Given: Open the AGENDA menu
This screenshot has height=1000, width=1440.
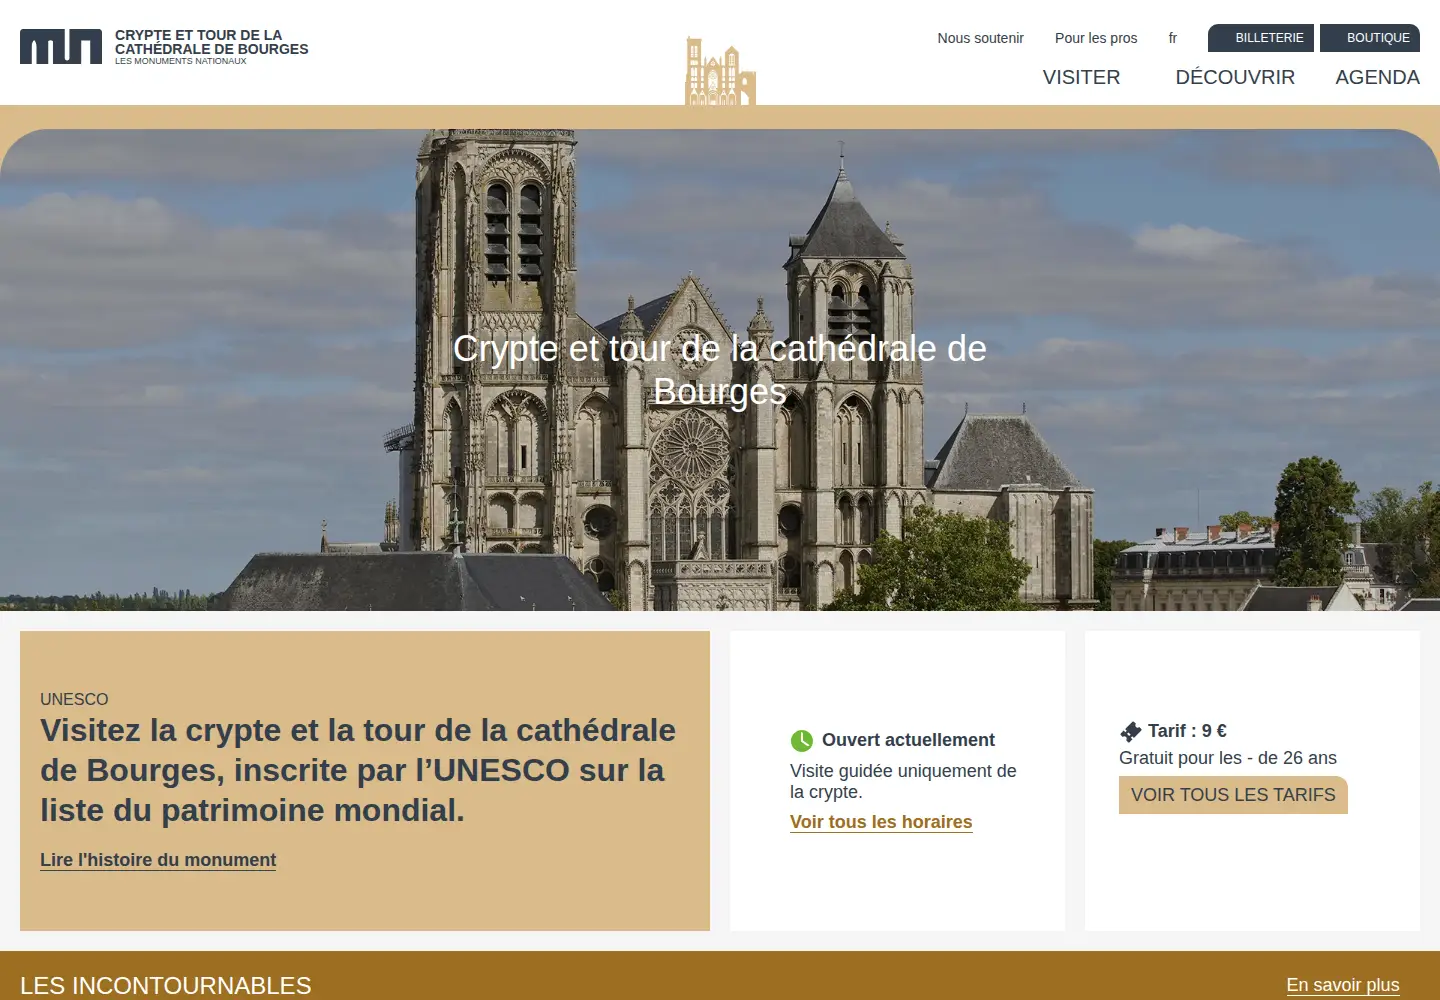Looking at the screenshot, I should click(x=1377, y=77).
